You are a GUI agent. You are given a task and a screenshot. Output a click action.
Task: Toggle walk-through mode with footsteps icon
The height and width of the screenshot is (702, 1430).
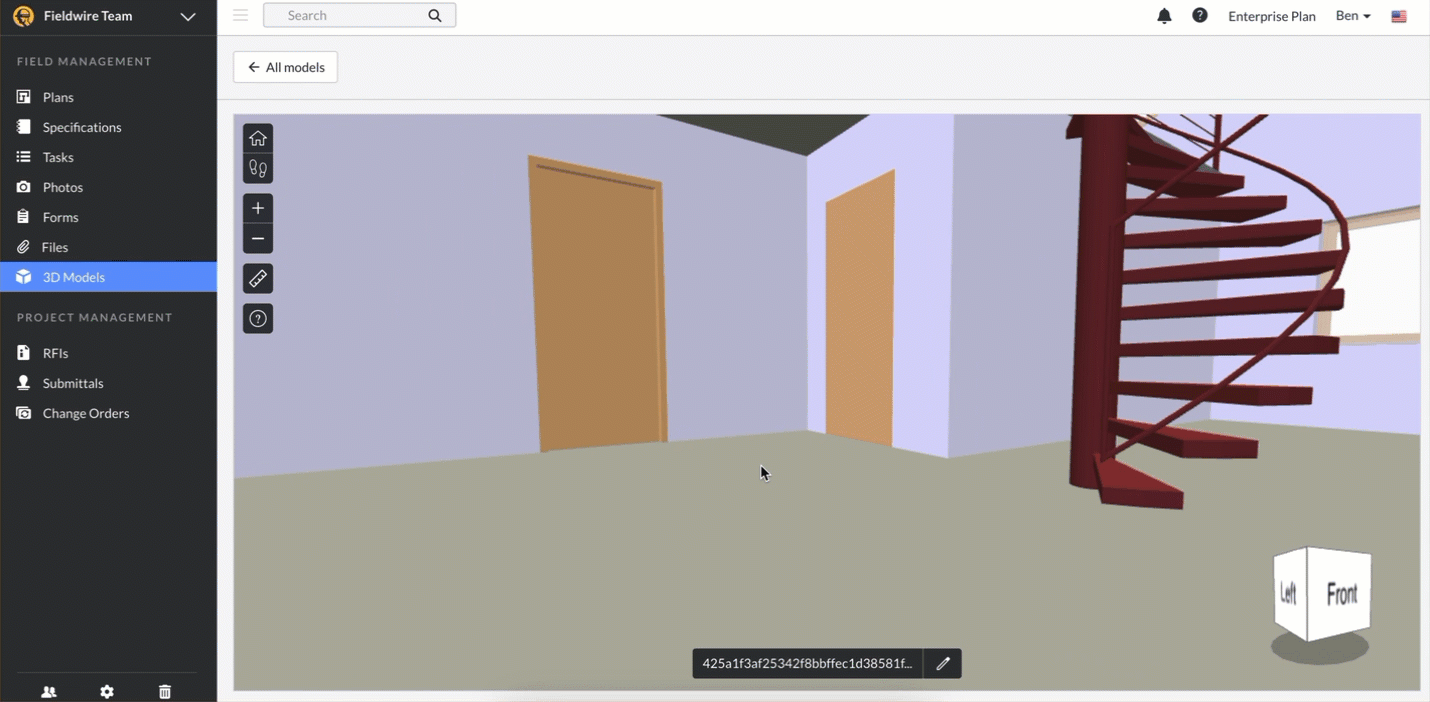pyautogui.click(x=257, y=168)
